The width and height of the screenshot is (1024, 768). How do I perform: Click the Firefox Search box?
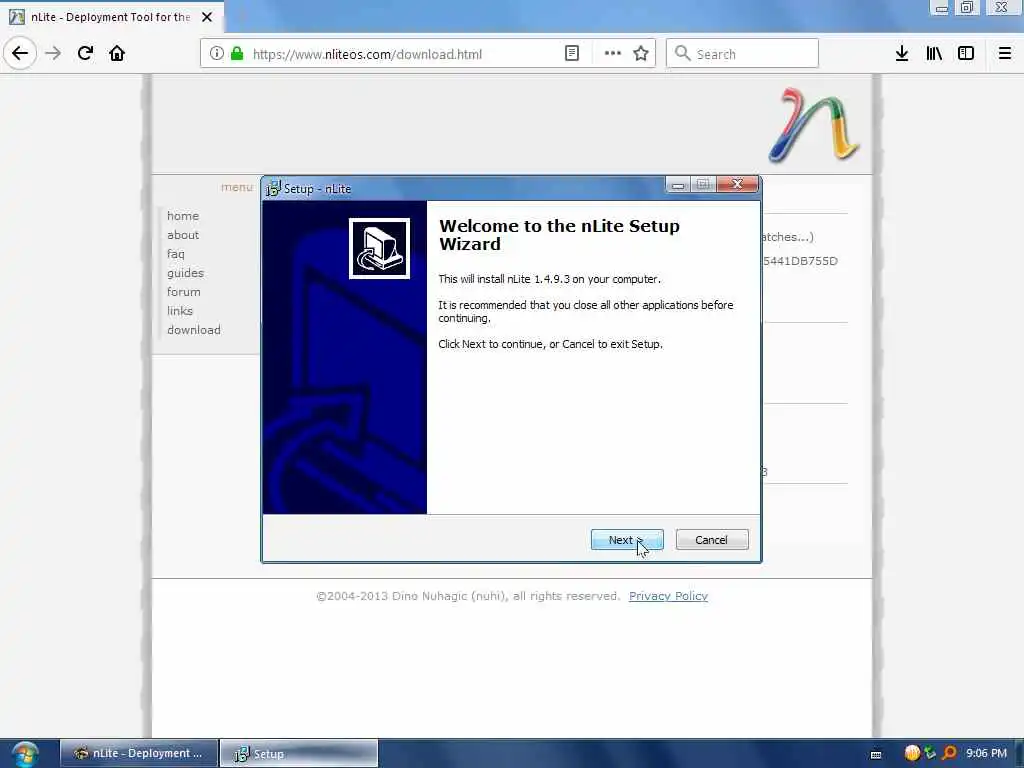click(x=742, y=54)
